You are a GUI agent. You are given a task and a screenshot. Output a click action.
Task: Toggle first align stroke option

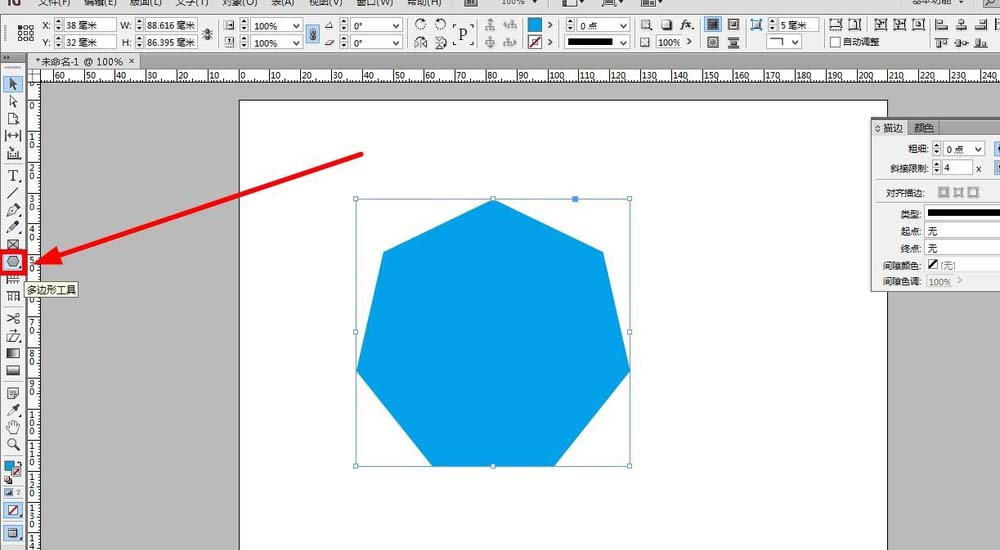(943, 192)
